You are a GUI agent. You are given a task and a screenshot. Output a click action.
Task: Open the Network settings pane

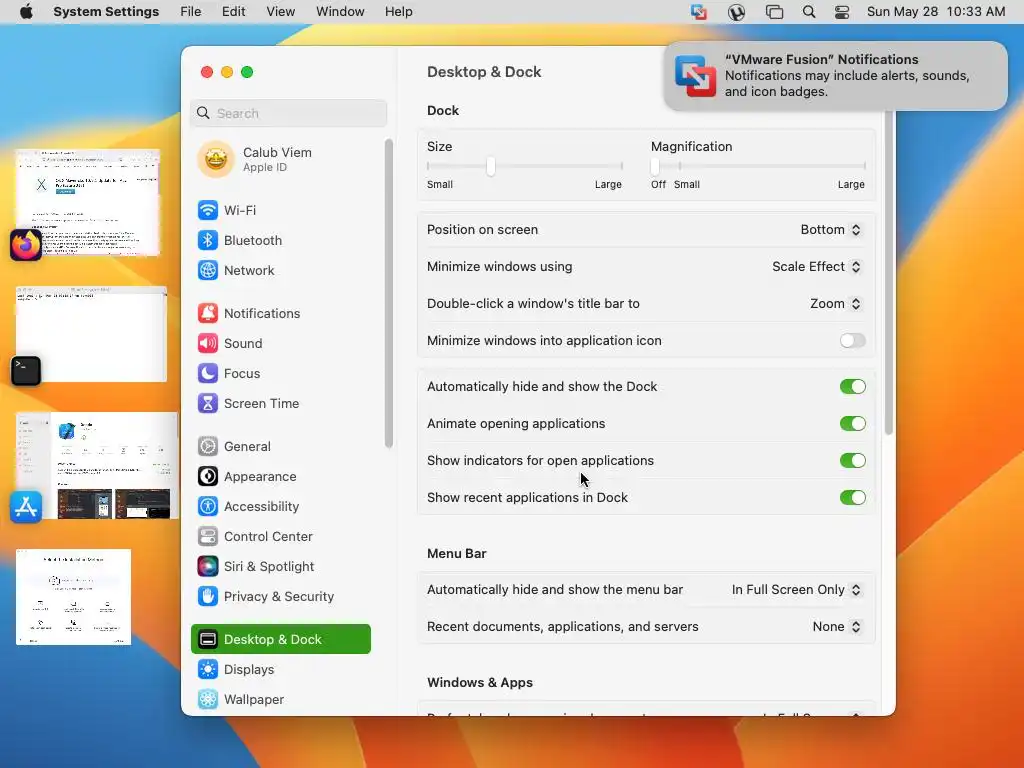coord(281,270)
